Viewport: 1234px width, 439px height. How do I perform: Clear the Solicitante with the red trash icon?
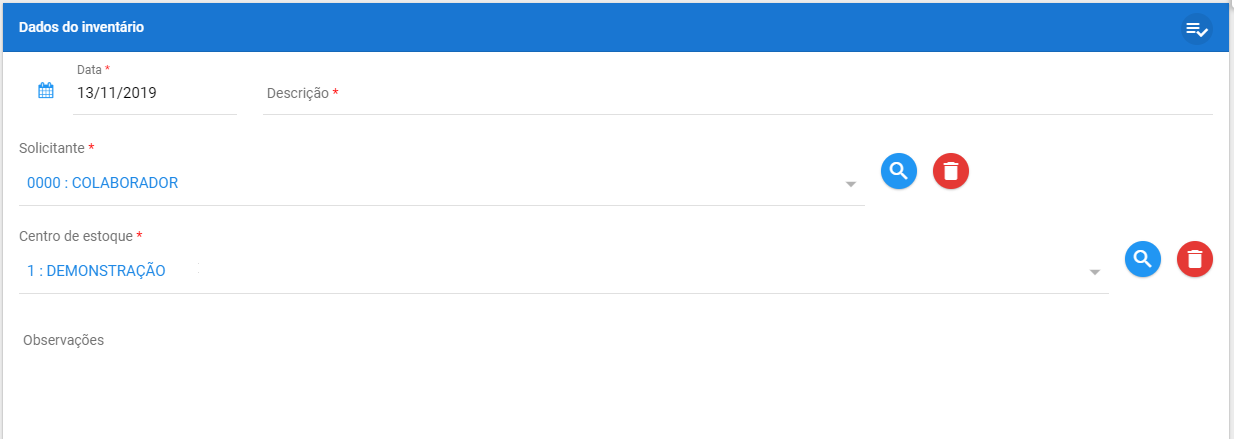pos(951,171)
